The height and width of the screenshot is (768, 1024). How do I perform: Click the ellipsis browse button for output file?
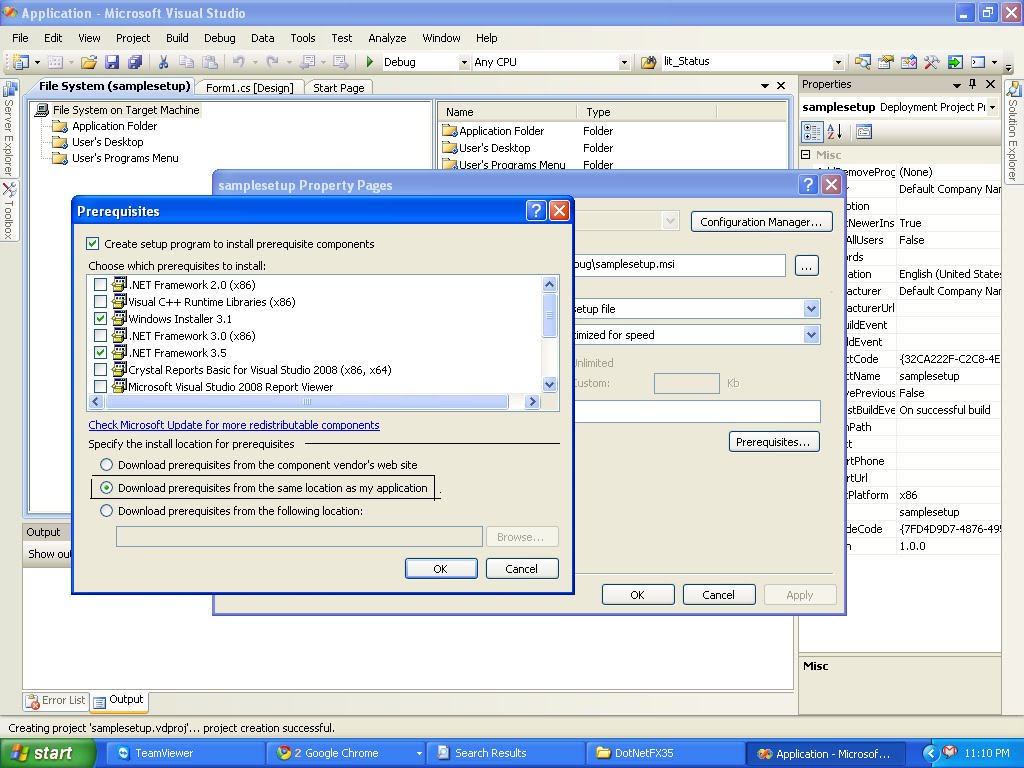807,266
